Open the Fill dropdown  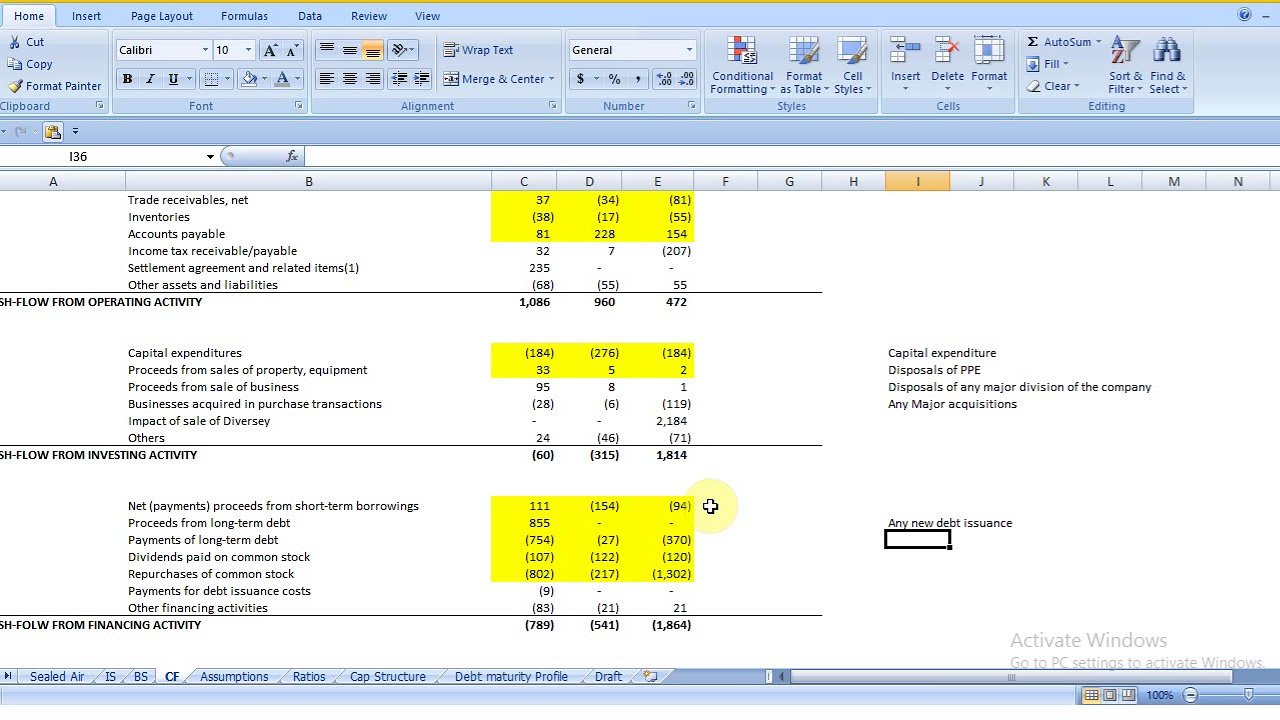1047,64
